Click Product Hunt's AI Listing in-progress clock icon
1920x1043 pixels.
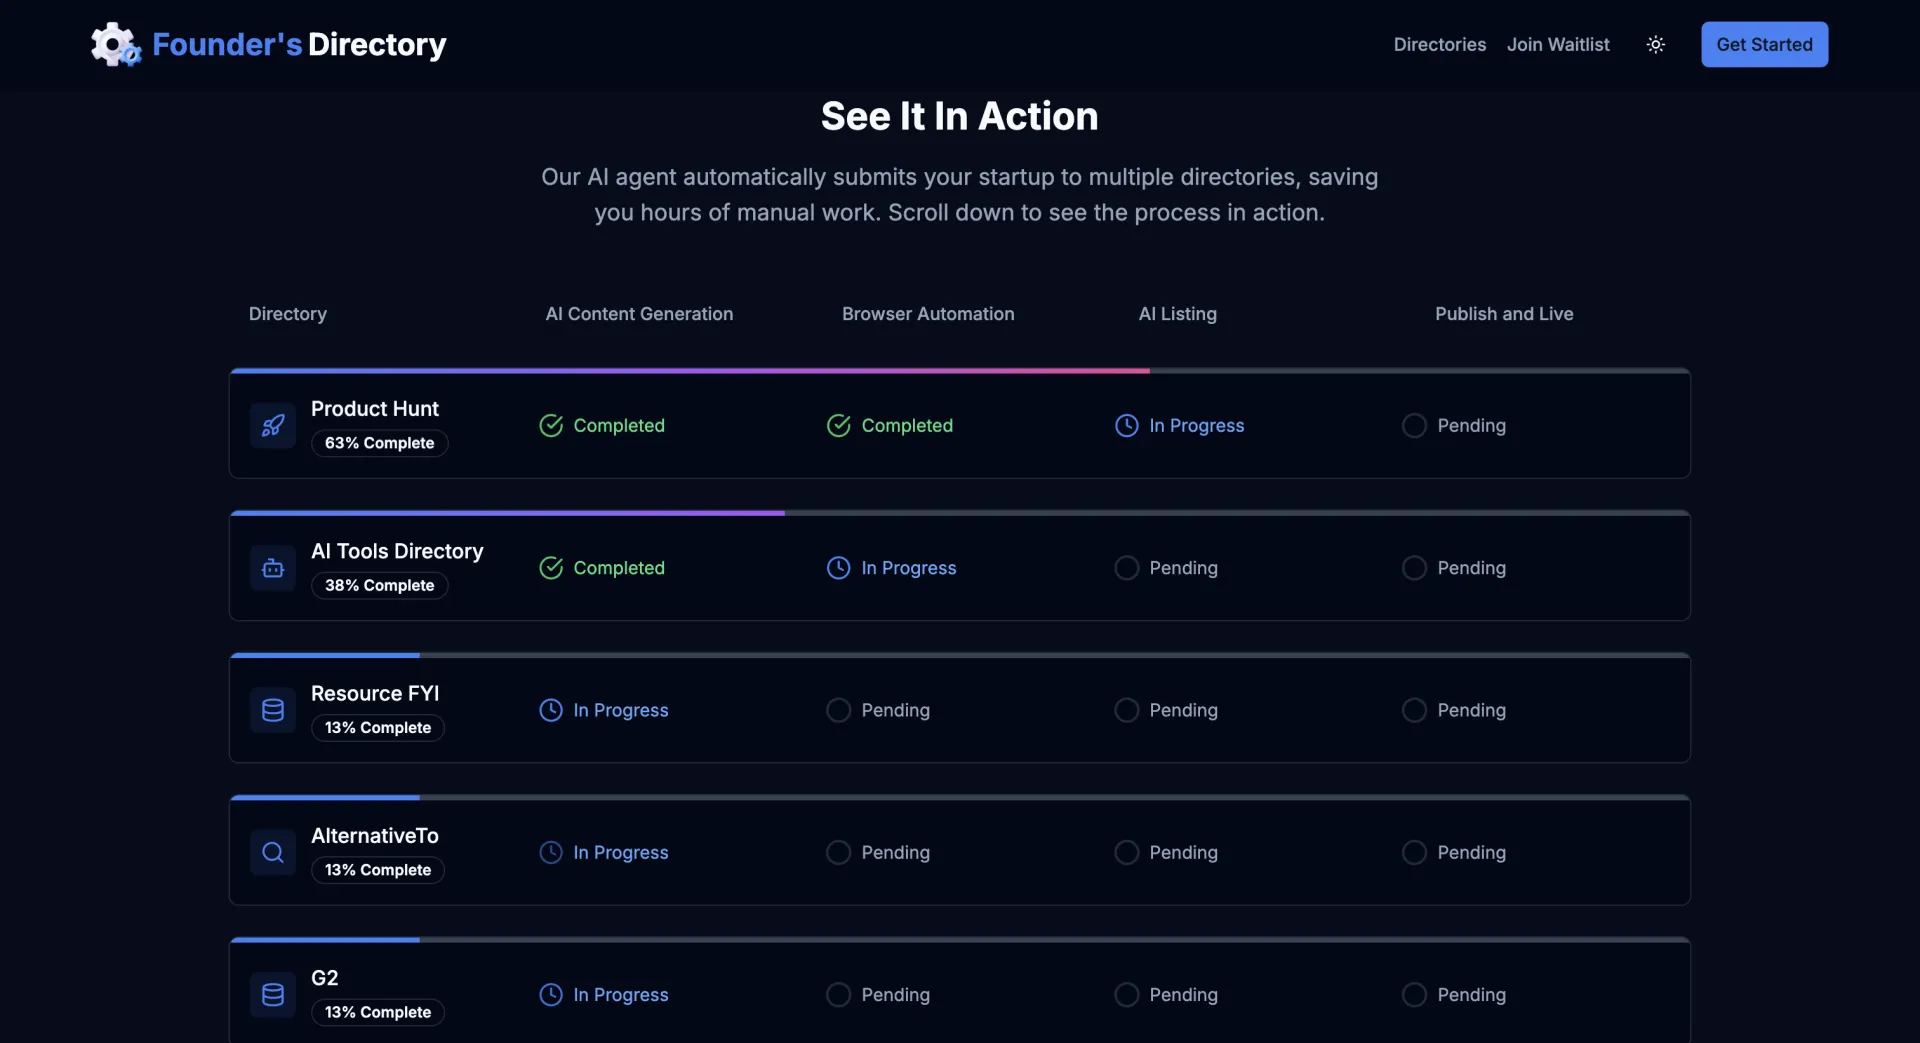click(x=1126, y=426)
